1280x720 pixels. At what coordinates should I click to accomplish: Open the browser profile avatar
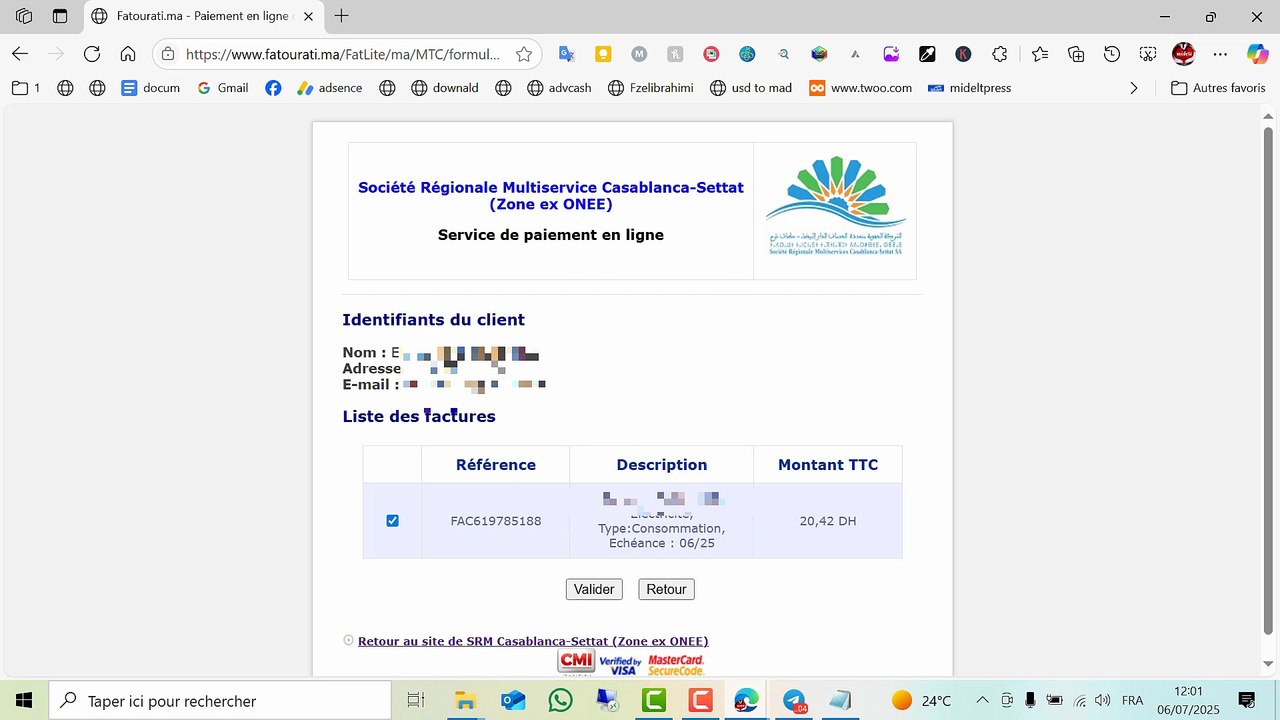coord(1184,54)
